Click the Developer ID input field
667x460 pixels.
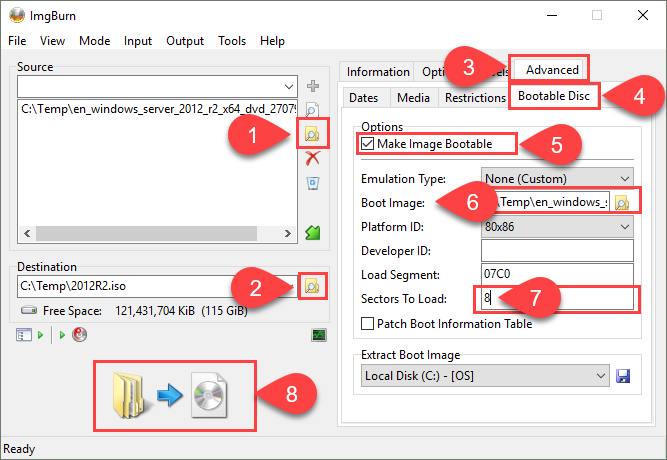pyautogui.click(x=557, y=251)
